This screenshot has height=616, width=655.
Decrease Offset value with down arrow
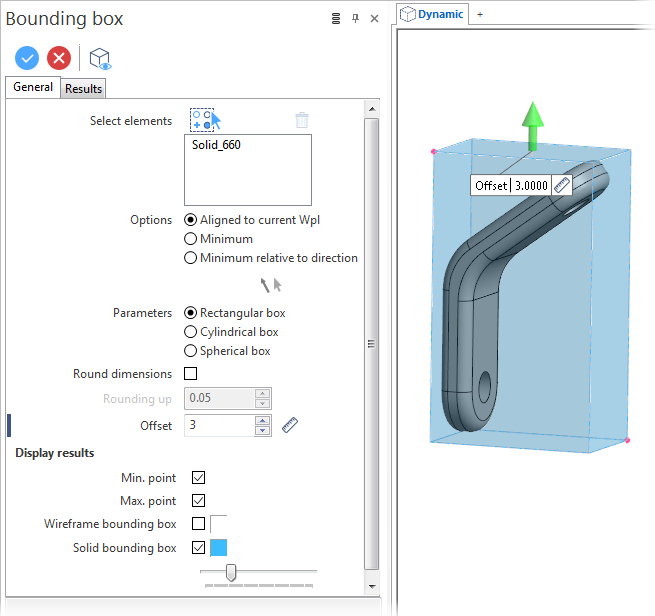click(262, 431)
